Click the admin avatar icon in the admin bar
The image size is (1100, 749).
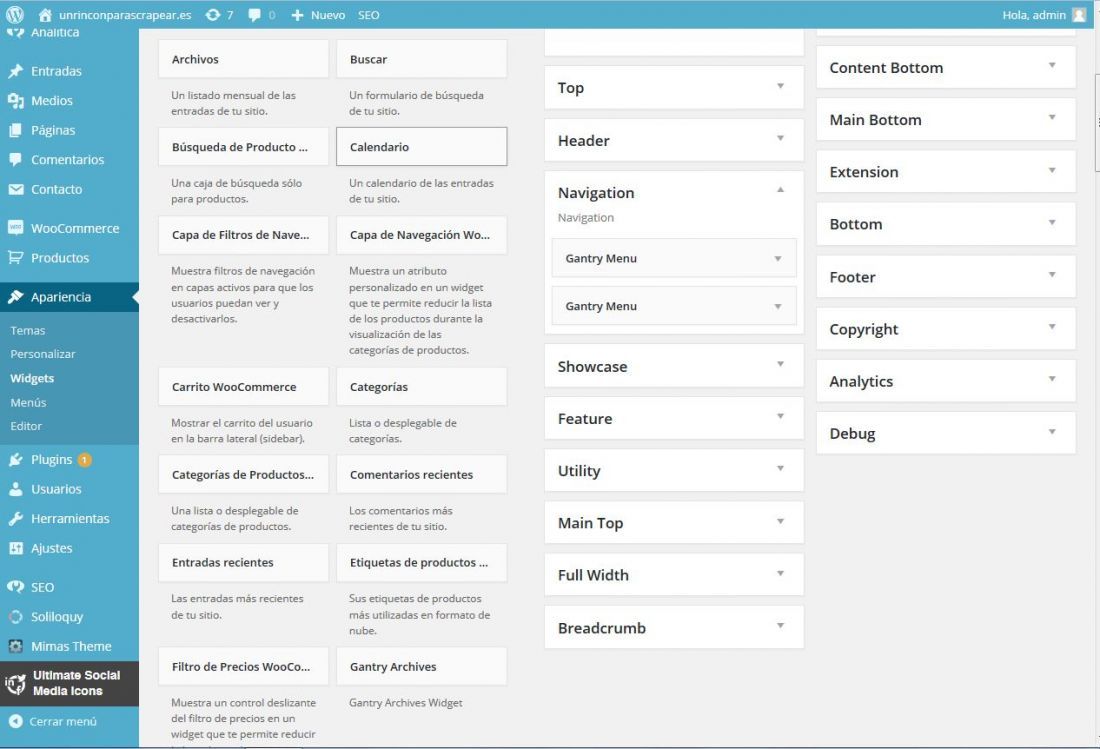(x=1079, y=15)
